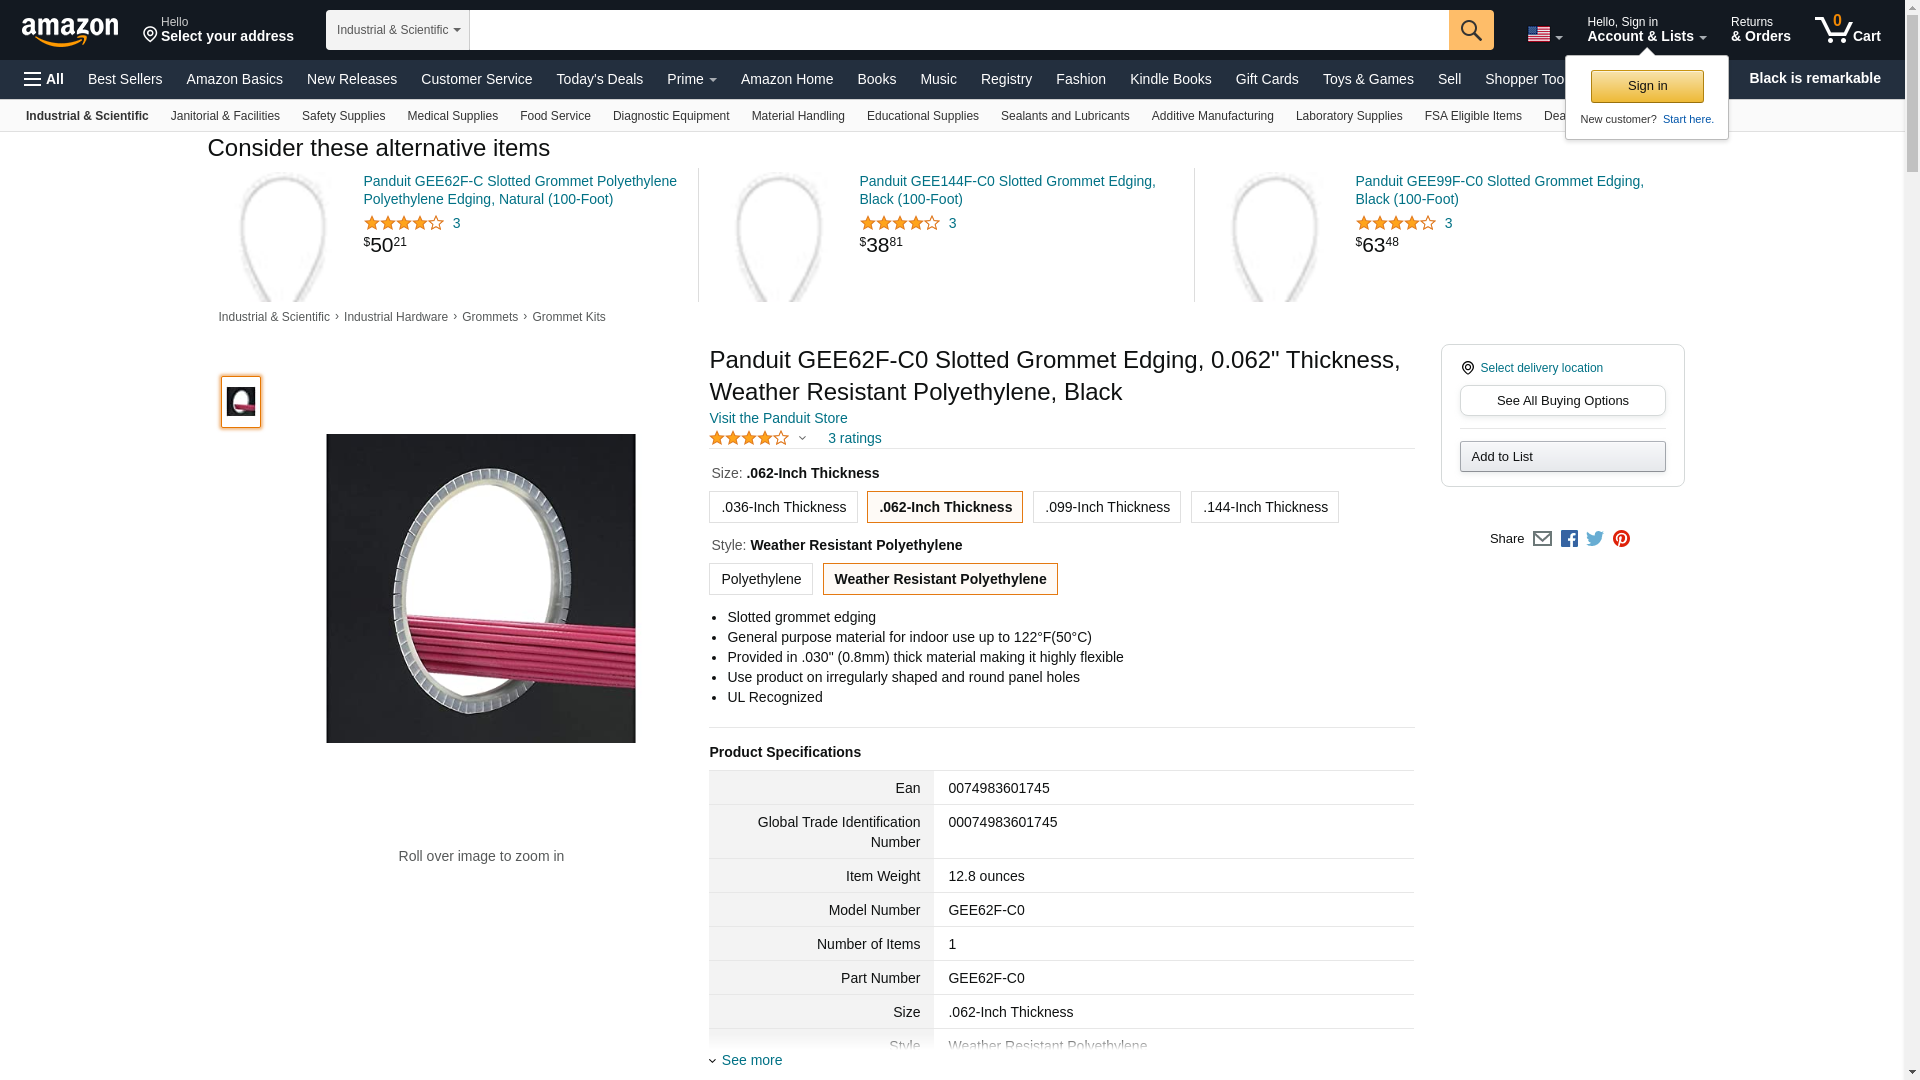Go to the Amazon logo home
Image resolution: width=1920 pixels, height=1080 pixels.
click(x=70, y=31)
